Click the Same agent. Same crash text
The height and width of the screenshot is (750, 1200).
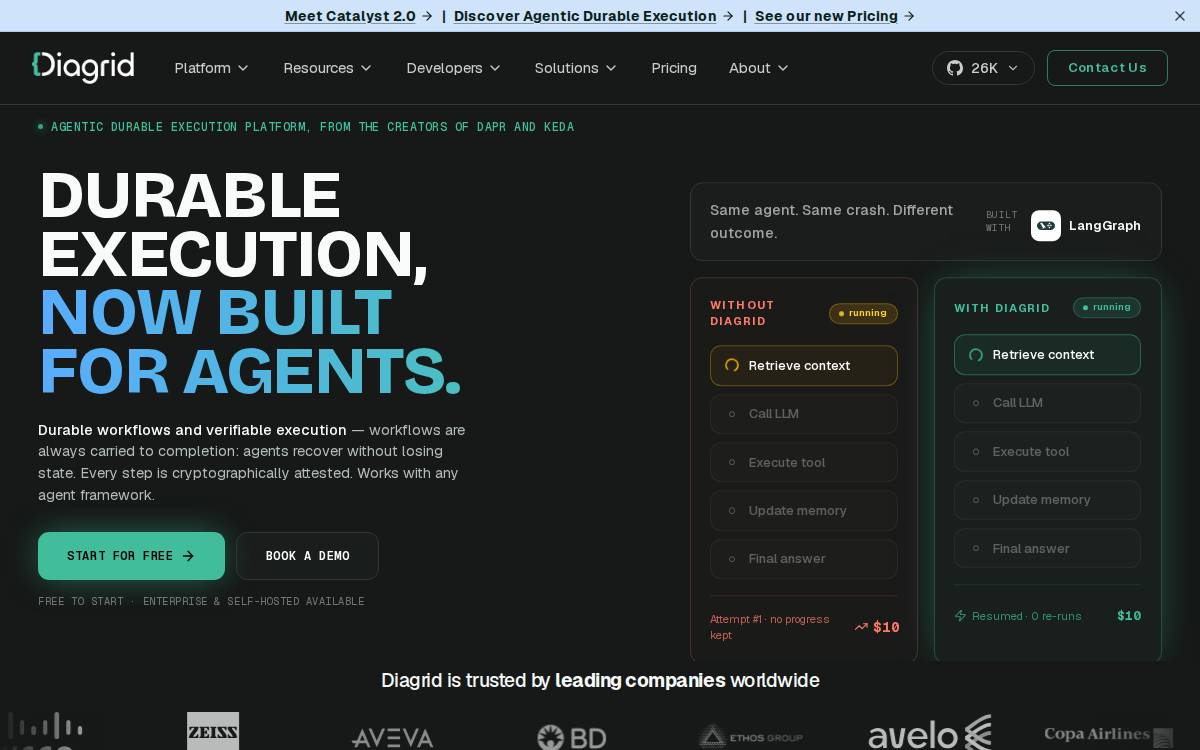point(832,221)
